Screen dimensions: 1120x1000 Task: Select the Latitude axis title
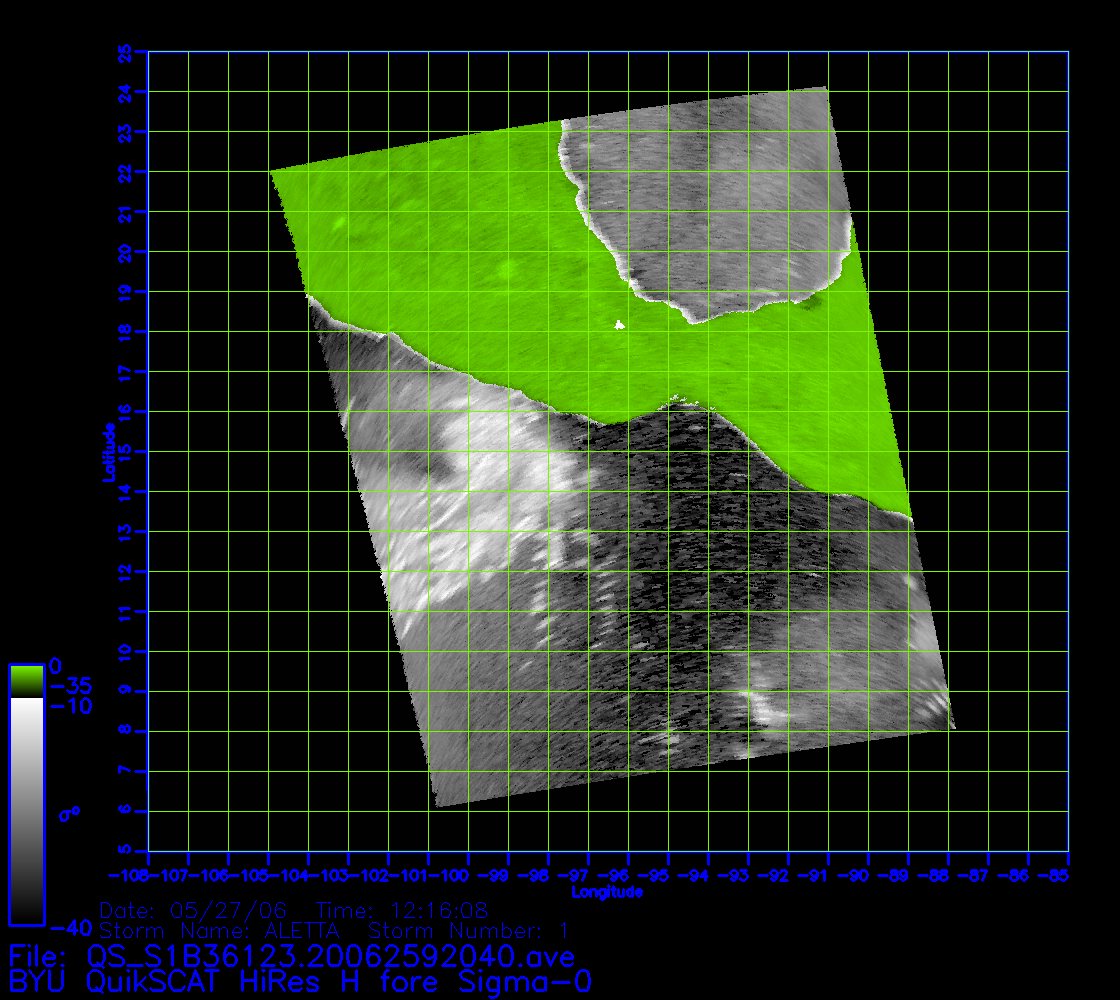click(x=107, y=452)
